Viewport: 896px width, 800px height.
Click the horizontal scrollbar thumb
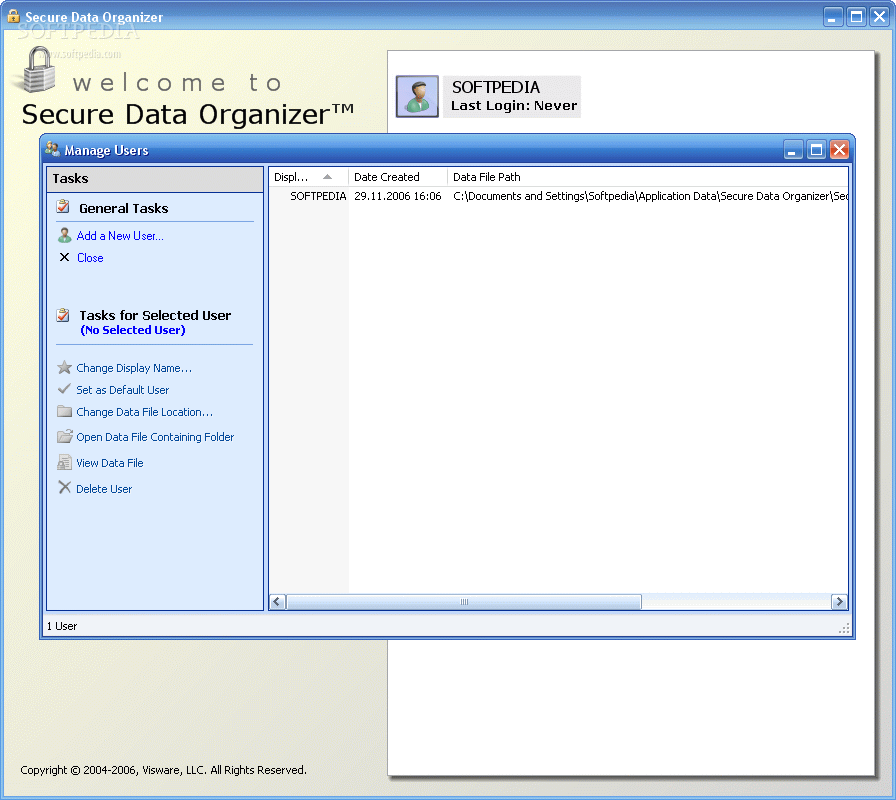click(x=464, y=602)
